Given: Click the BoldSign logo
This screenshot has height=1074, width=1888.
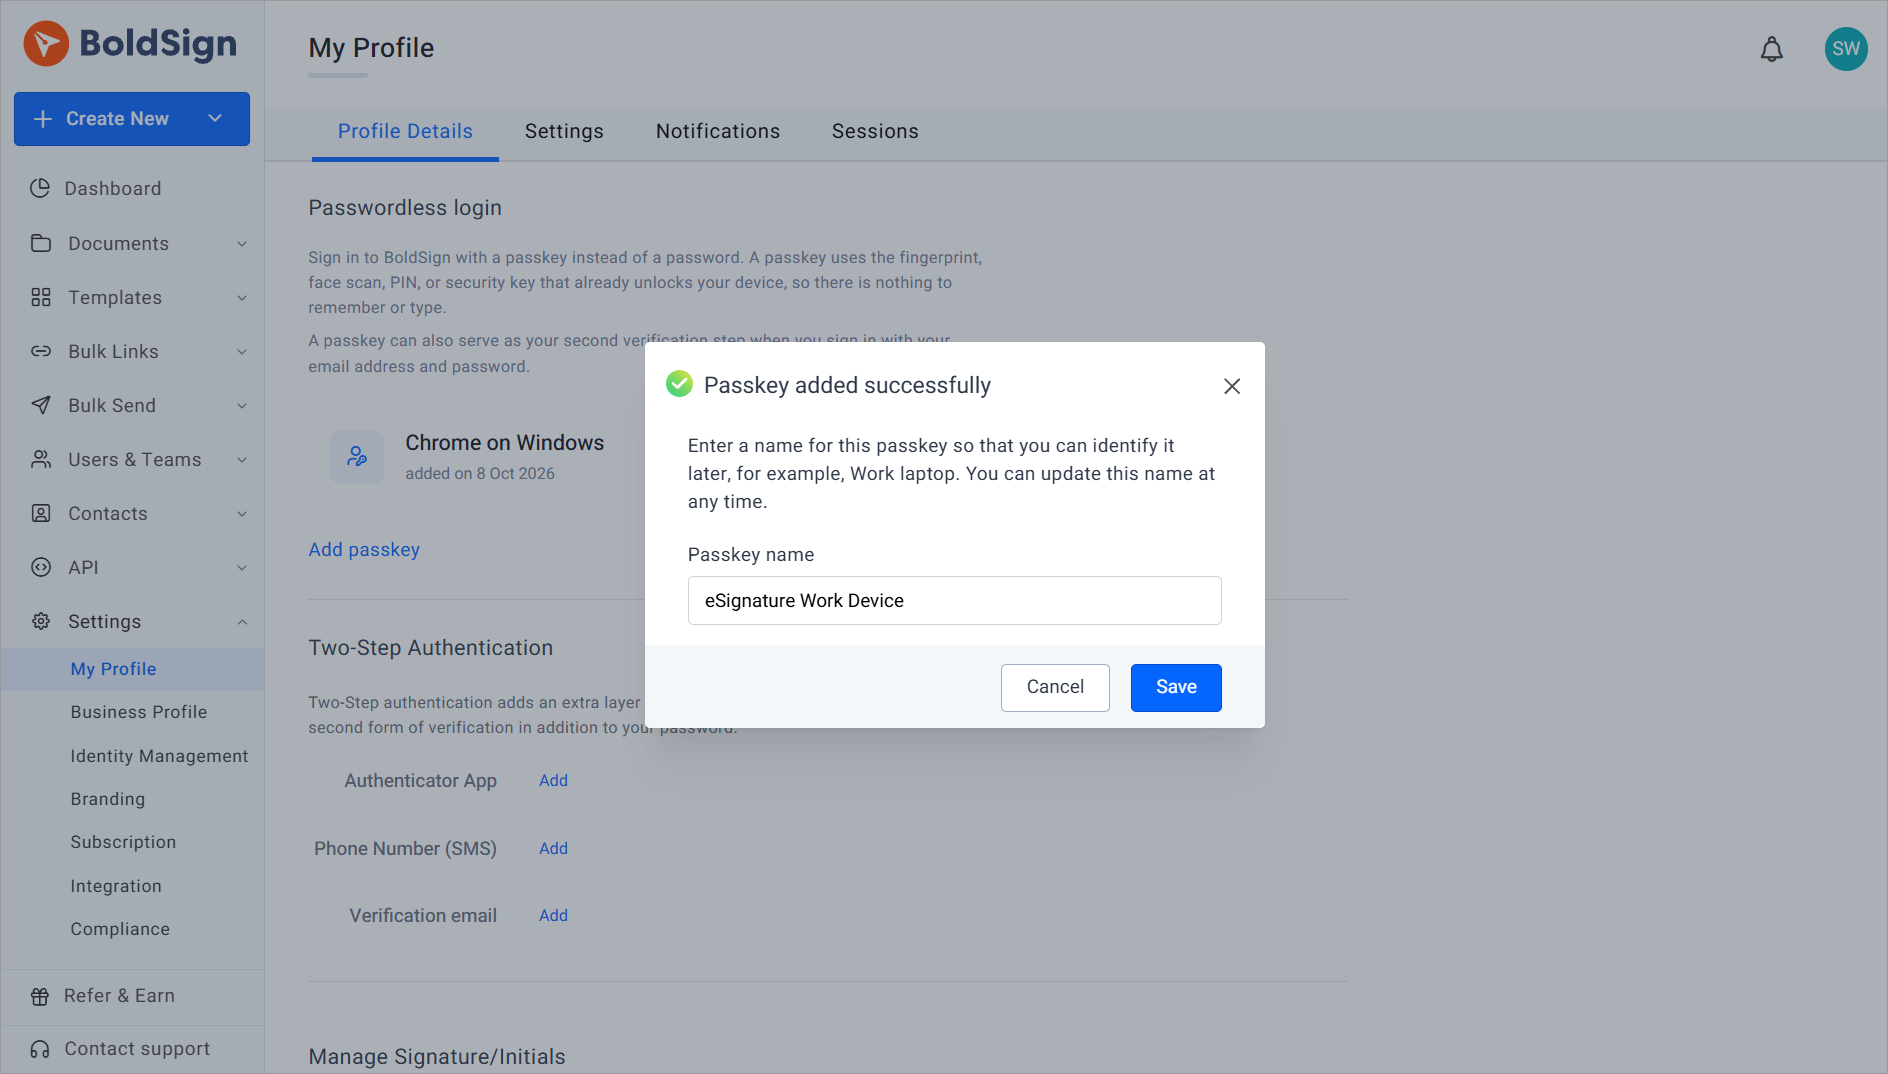Looking at the screenshot, I should [130, 44].
